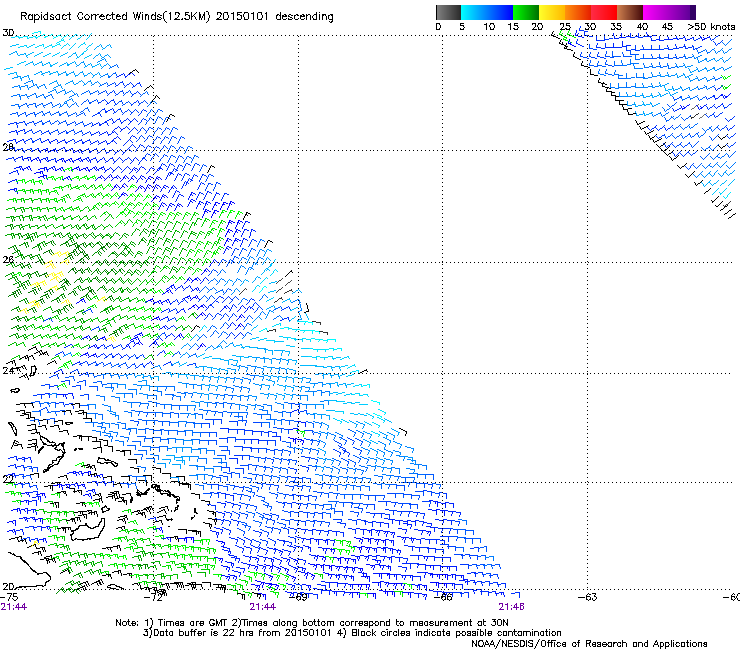Click the longitude label '-69' on the bottom axis
The height and width of the screenshot is (650, 740).
point(298,597)
